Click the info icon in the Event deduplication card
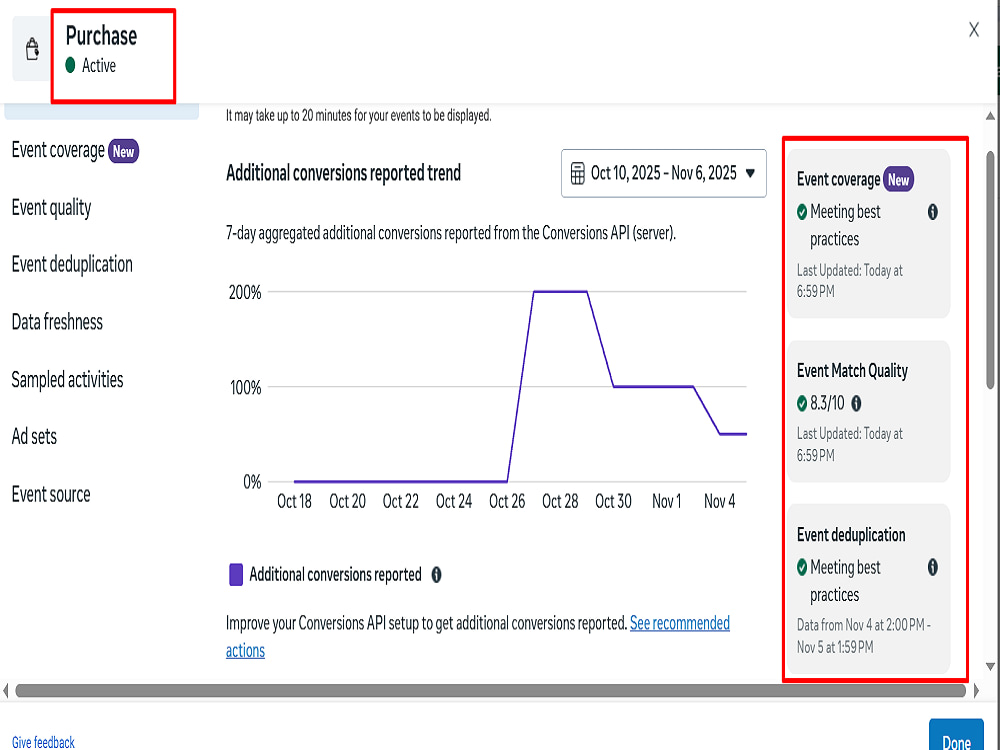This screenshot has width=1000, height=750. (932, 567)
